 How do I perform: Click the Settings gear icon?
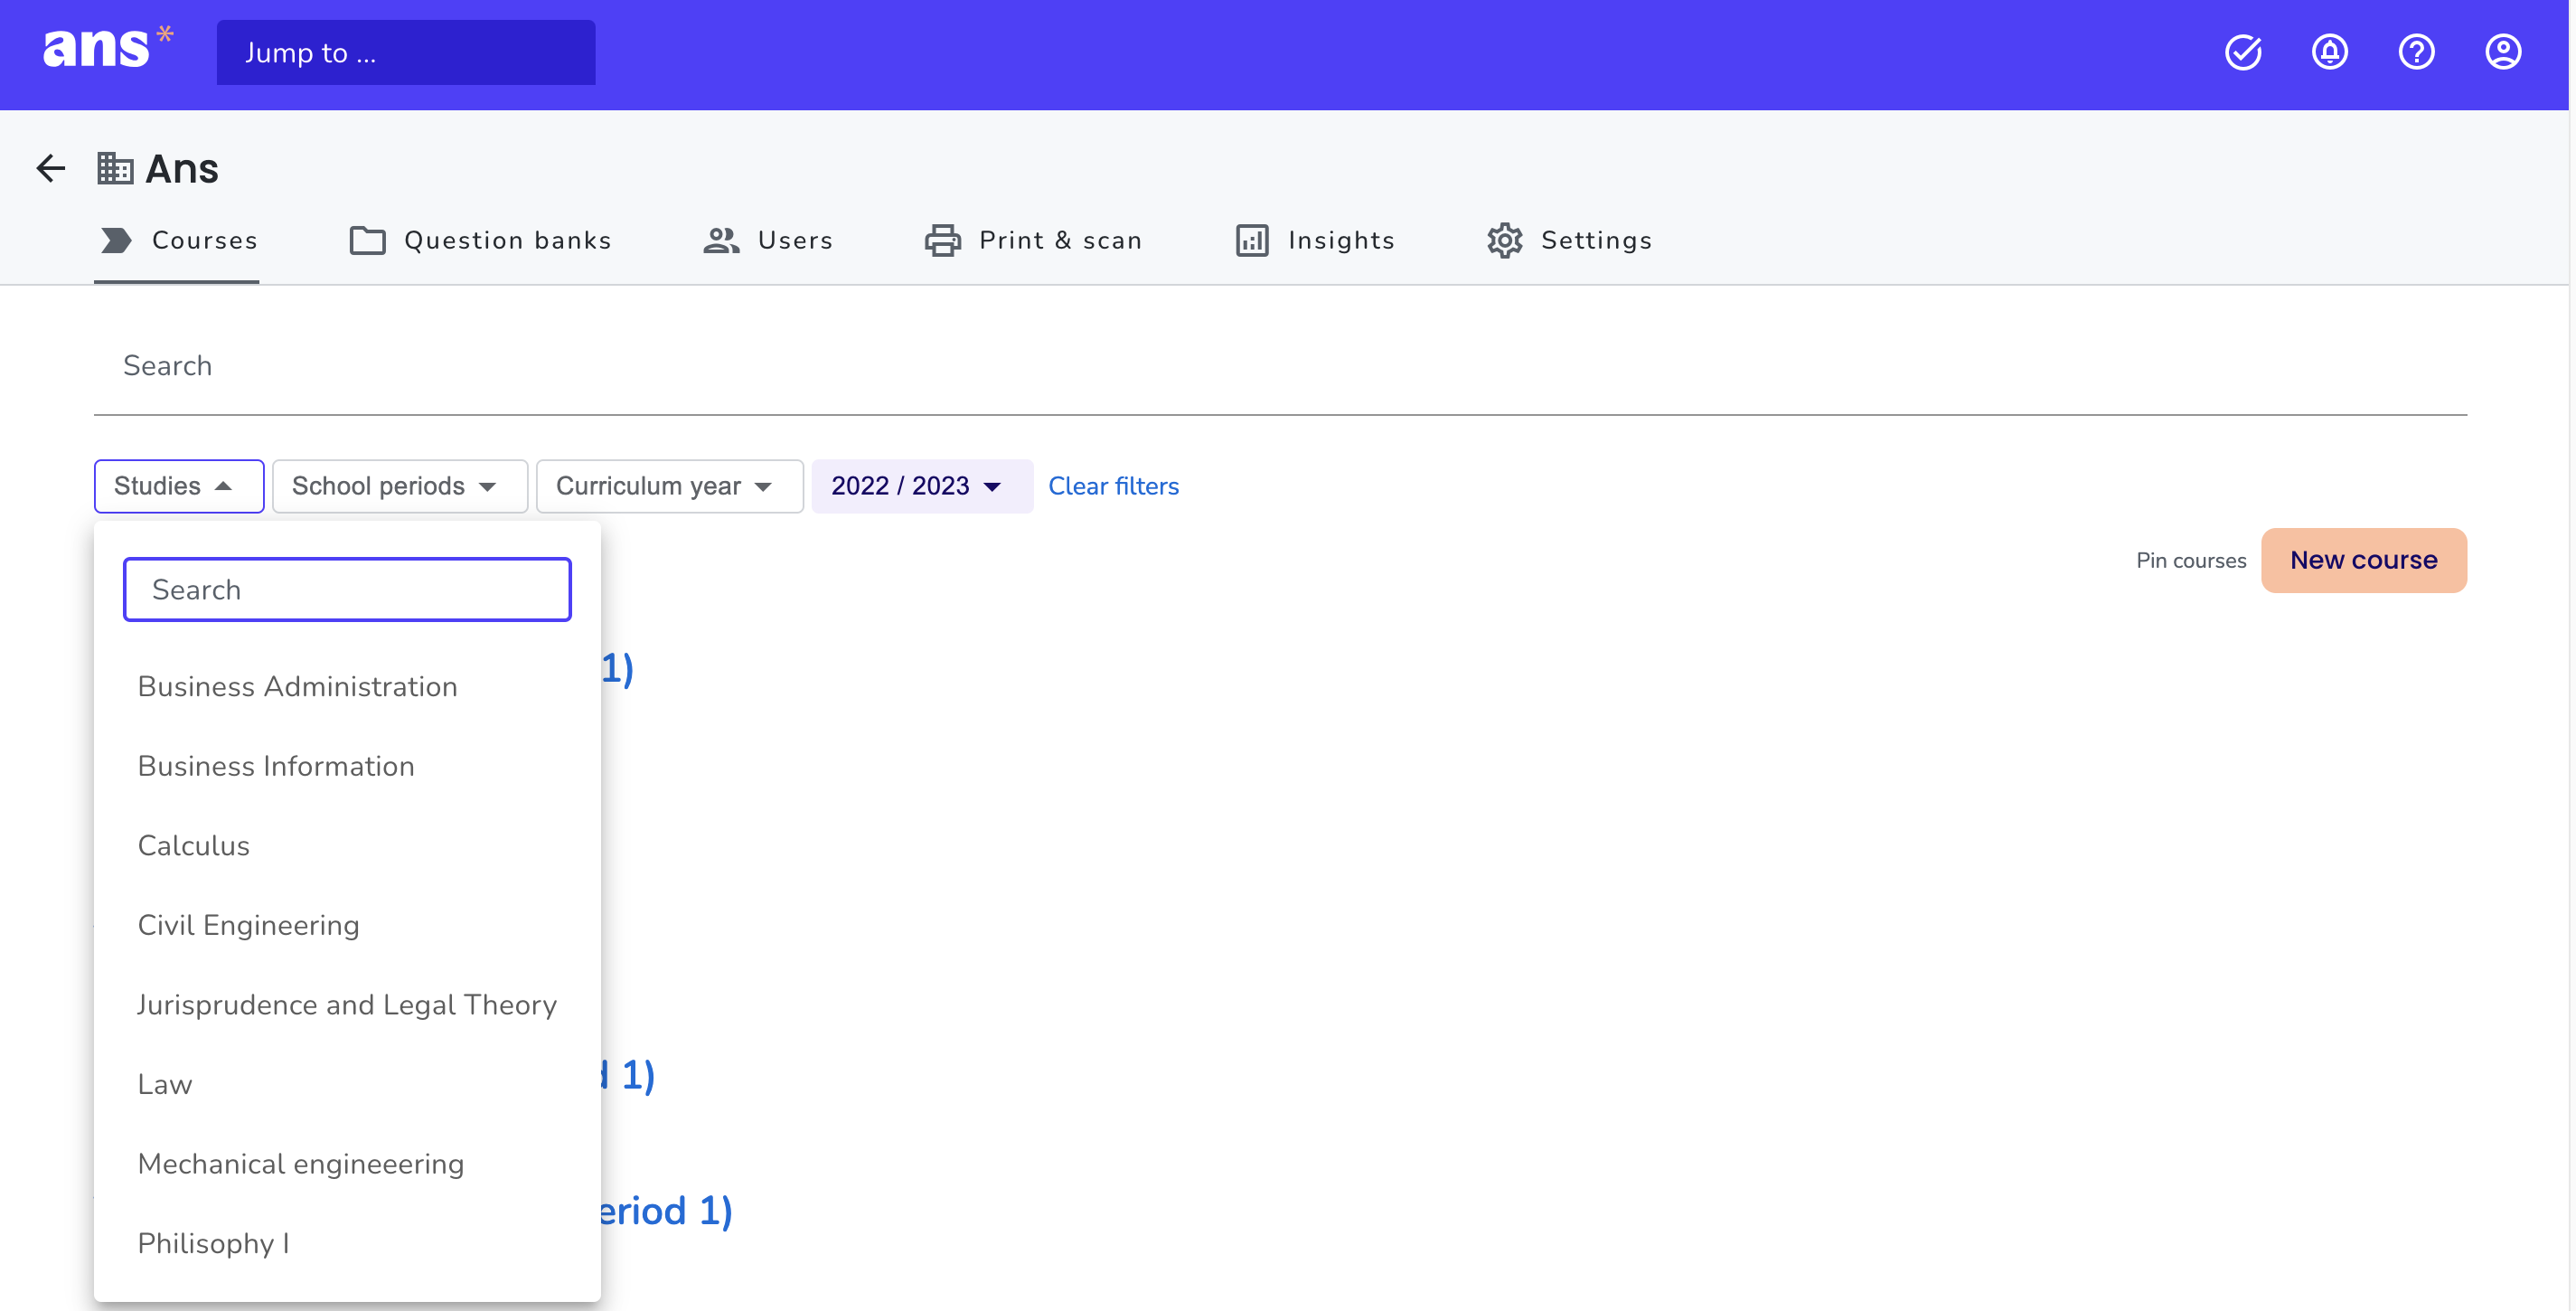click(1504, 240)
